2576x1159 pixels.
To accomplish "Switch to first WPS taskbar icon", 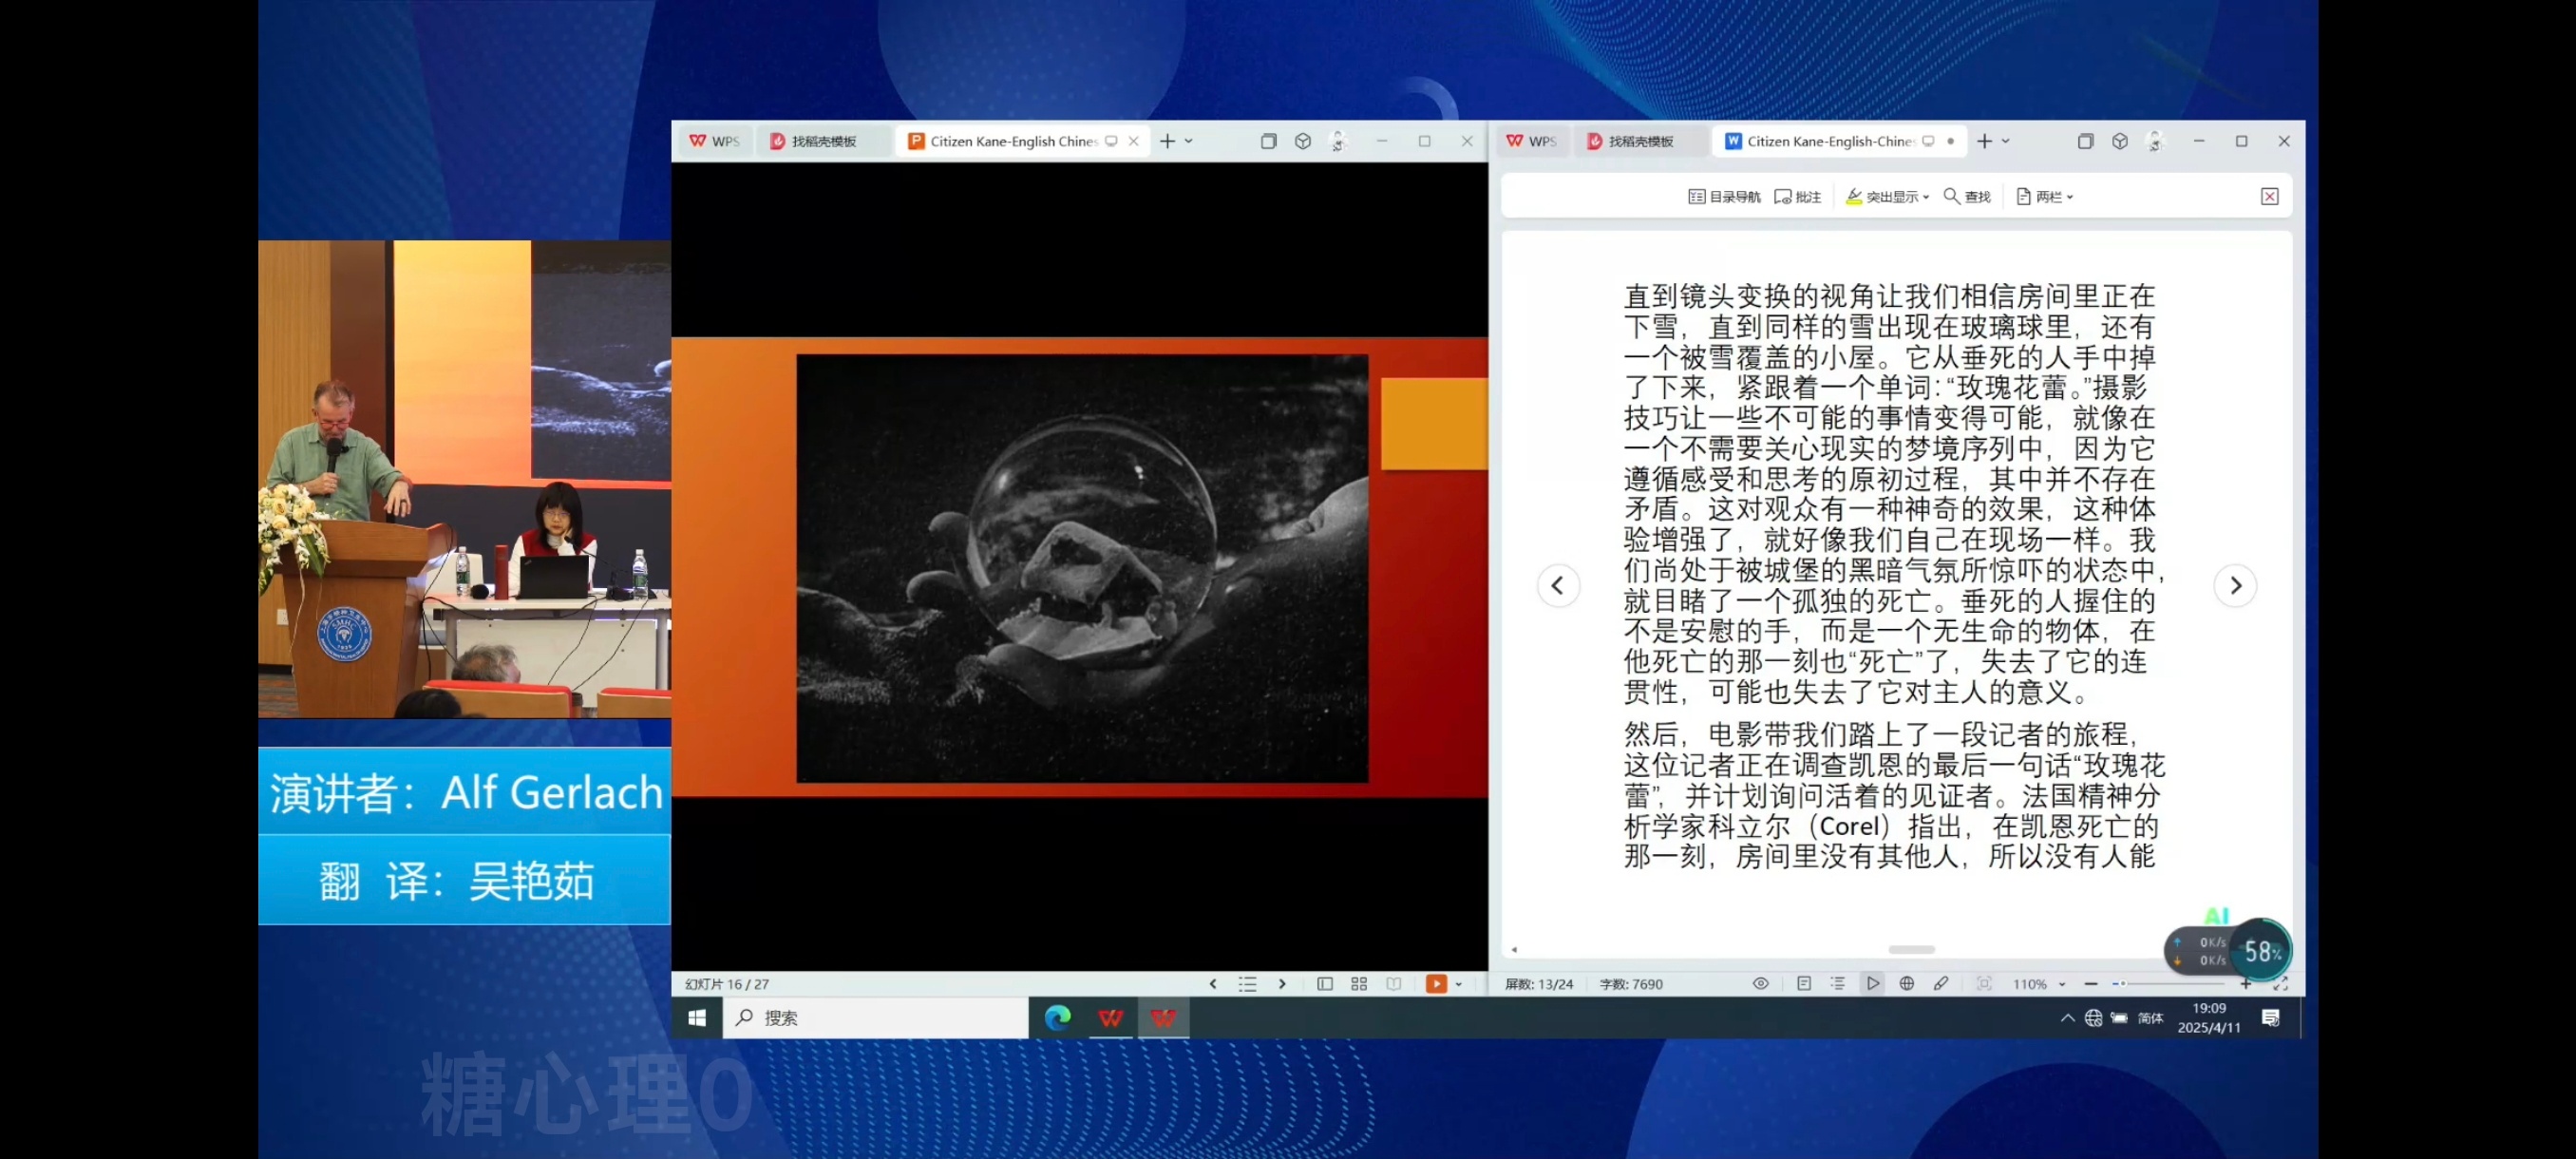I will (1110, 1018).
